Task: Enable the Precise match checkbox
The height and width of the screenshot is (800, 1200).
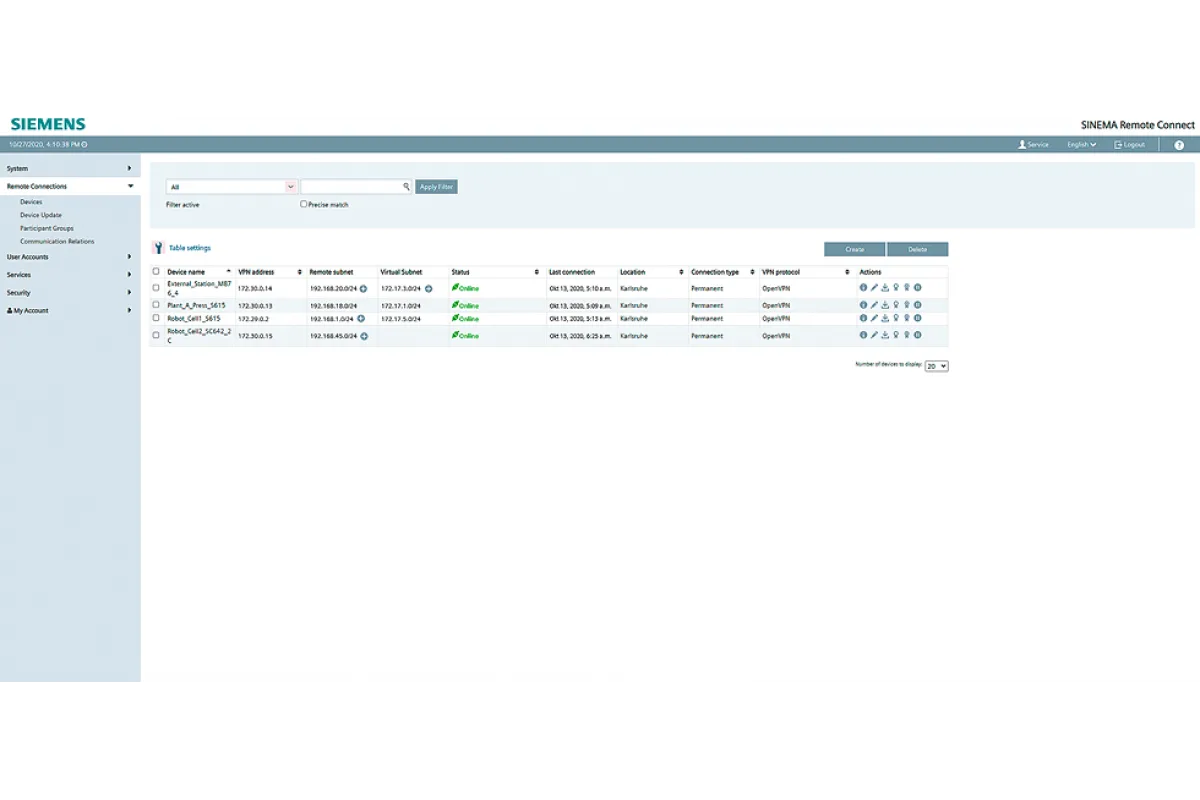Action: [304, 204]
